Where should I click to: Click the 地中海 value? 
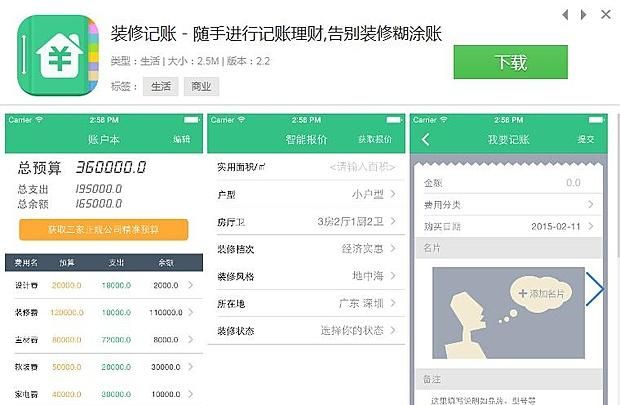tap(368, 276)
